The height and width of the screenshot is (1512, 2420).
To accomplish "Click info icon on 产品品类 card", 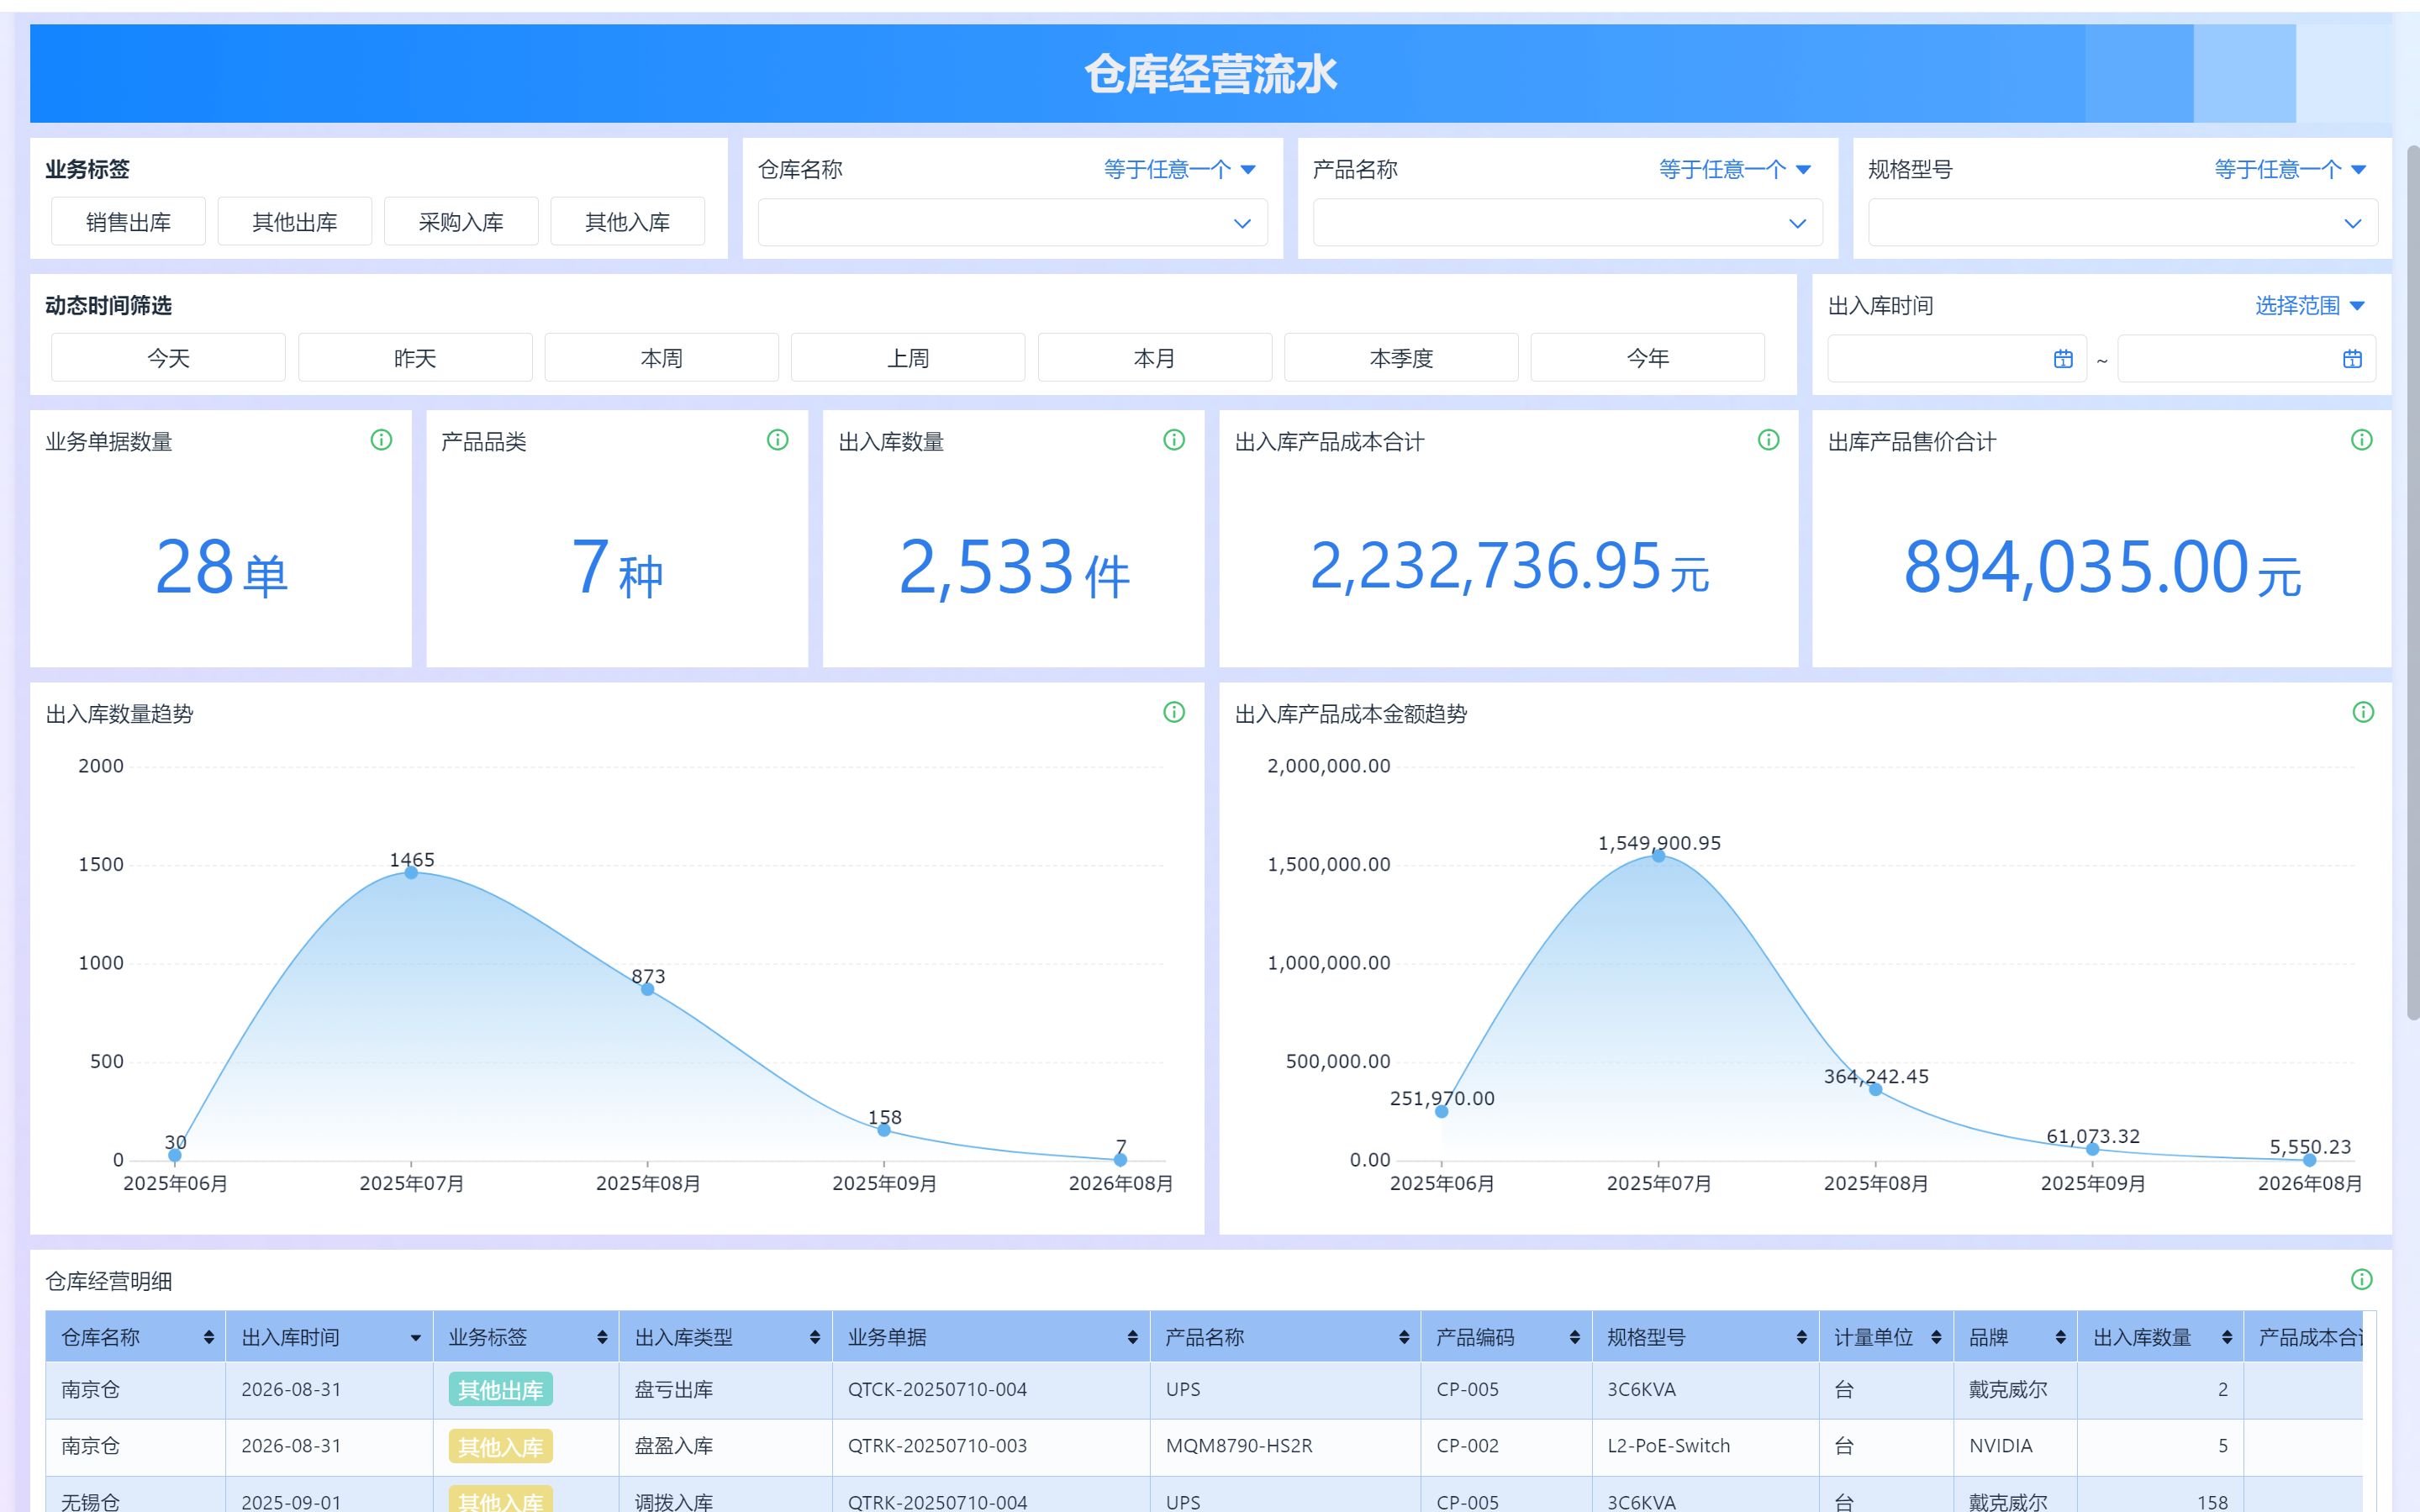I will pos(777,440).
